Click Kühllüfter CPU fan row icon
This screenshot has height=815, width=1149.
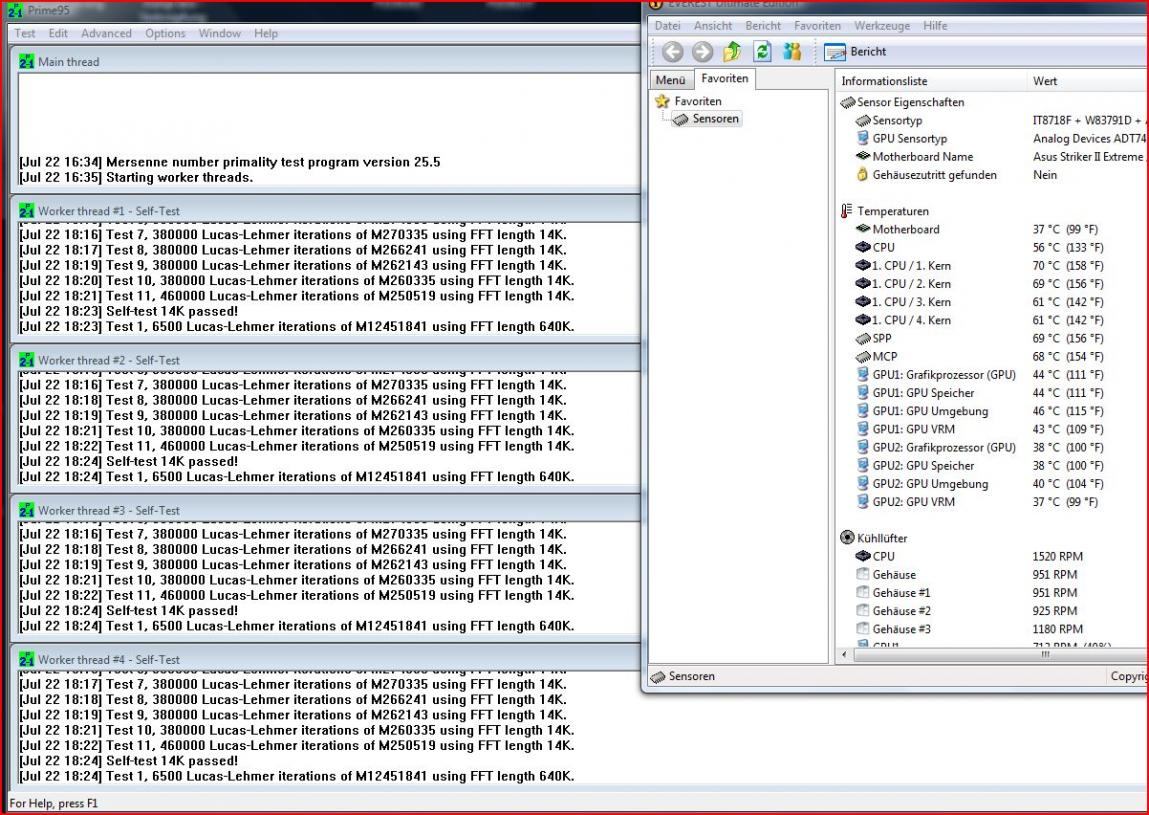pyautogui.click(x=862, y=556)
